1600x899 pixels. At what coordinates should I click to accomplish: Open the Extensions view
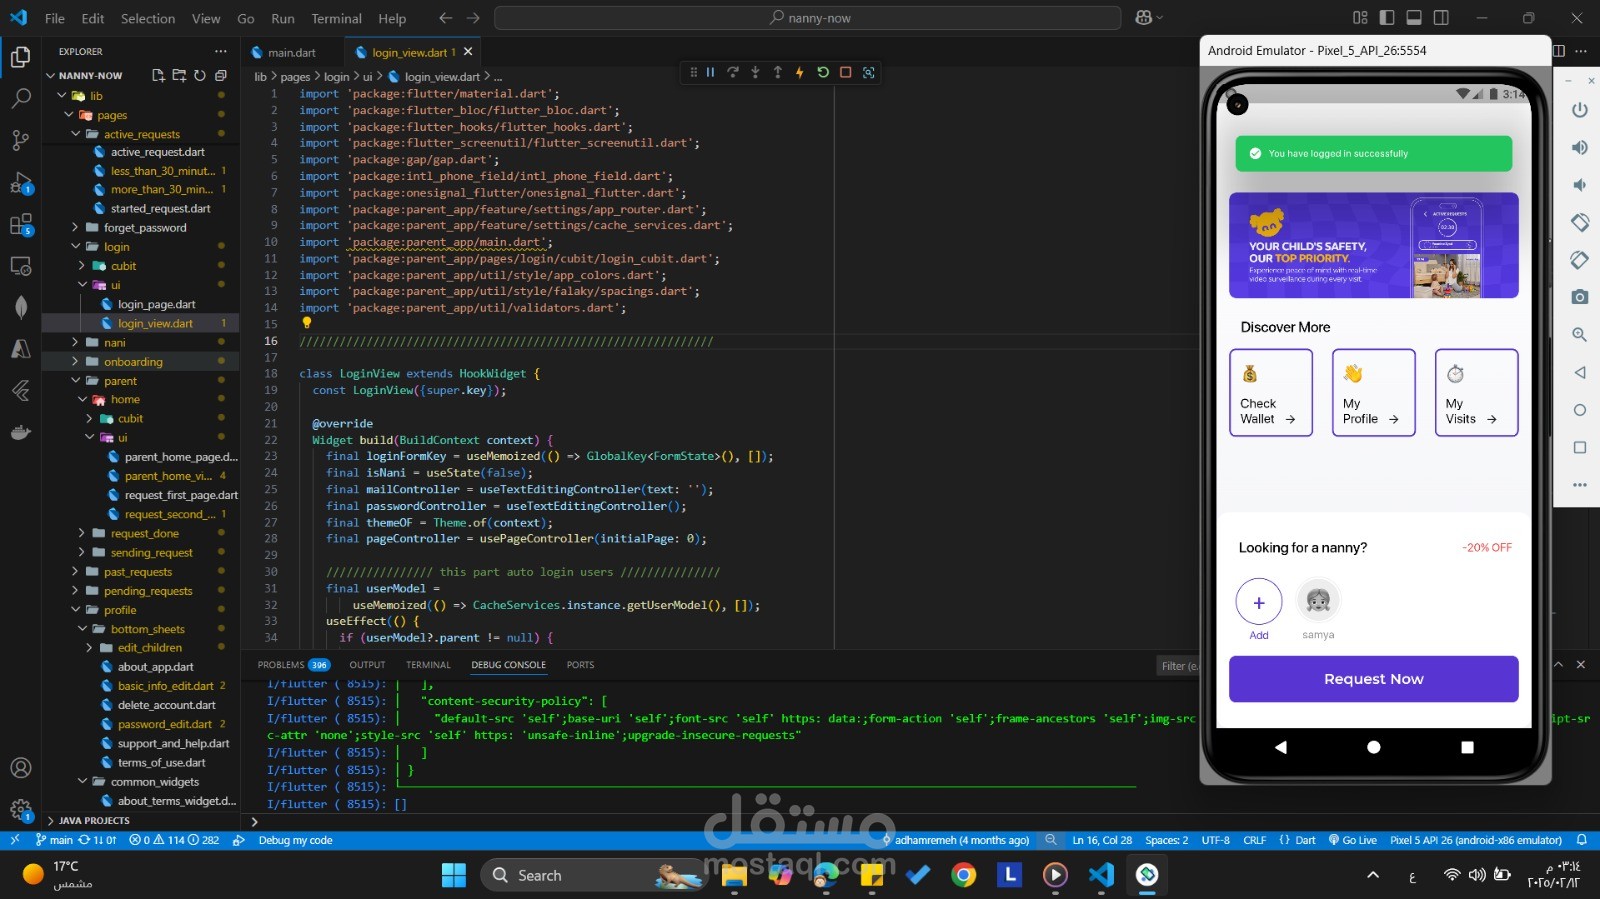click(20, 224)
